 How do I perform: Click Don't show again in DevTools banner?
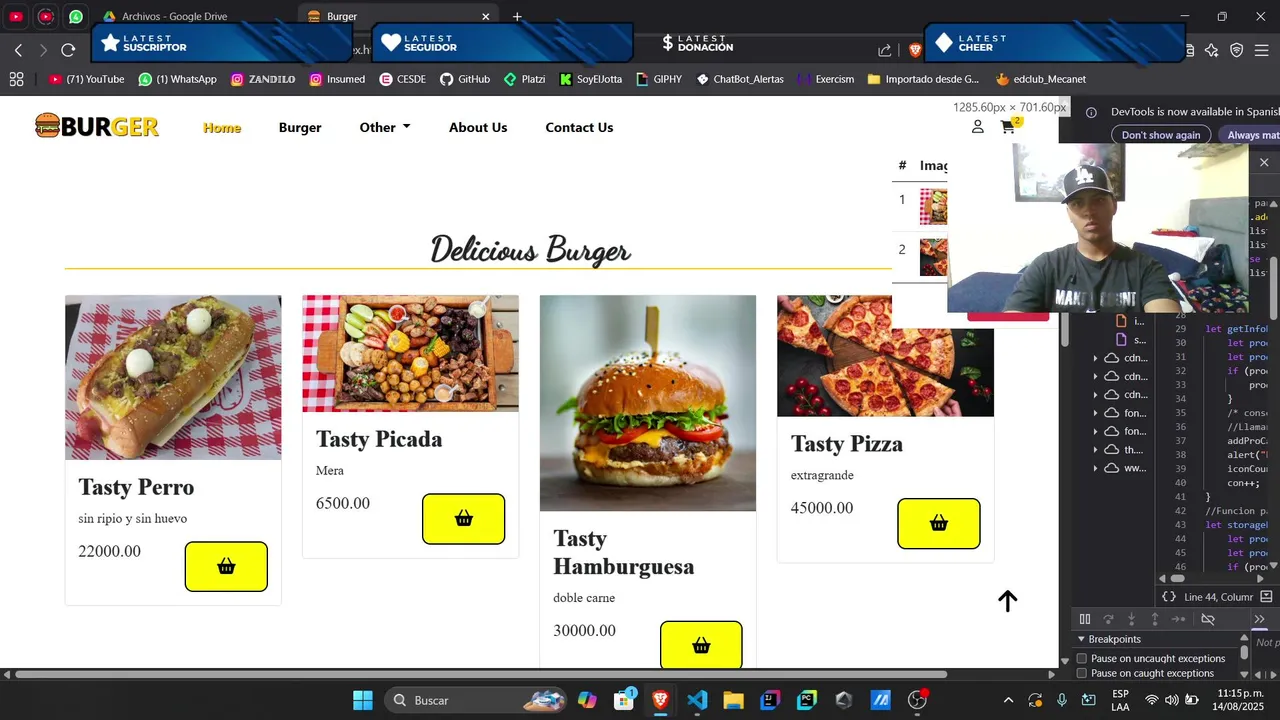pos(1161,135)
